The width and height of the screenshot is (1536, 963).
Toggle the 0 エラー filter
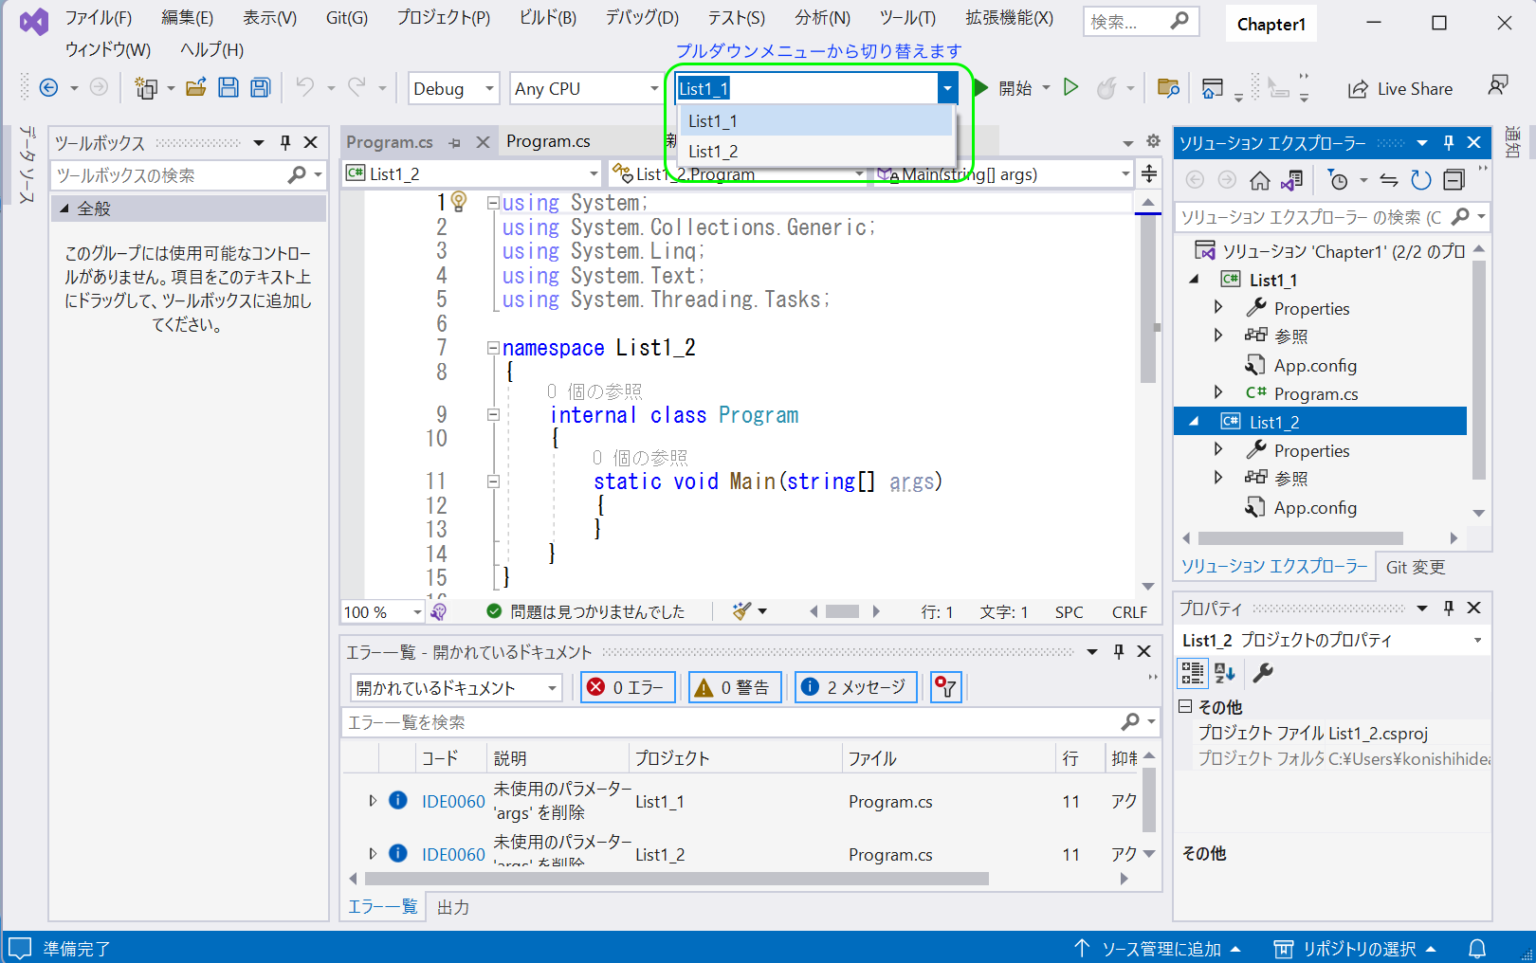click(x=627, y=687)
